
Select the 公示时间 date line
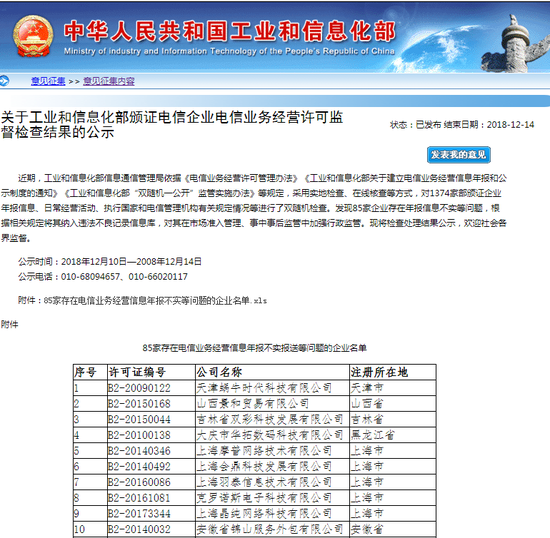pyautogui.click(x=110, y=262)
